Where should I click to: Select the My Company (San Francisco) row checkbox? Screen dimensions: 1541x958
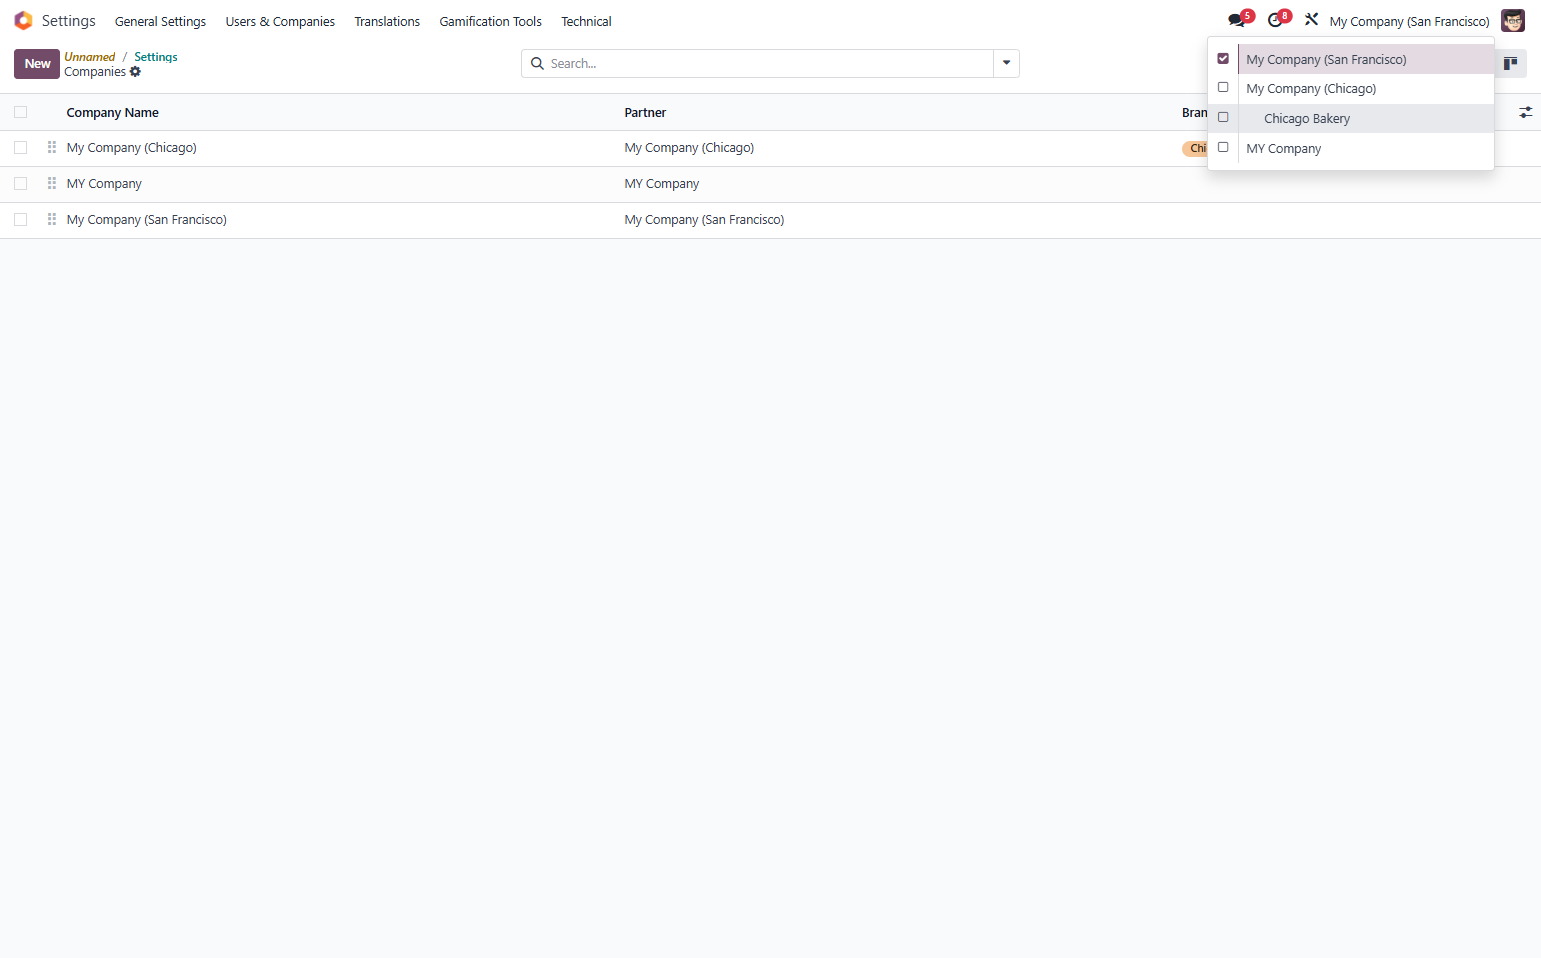[x=20, y=219]
